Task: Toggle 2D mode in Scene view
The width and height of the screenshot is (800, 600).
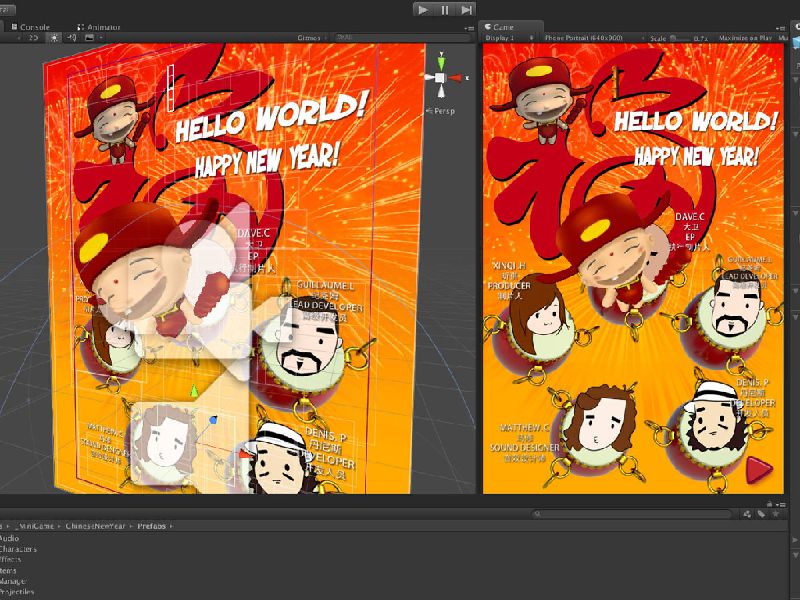Action: pyautogui.click(x=33, y=38)
